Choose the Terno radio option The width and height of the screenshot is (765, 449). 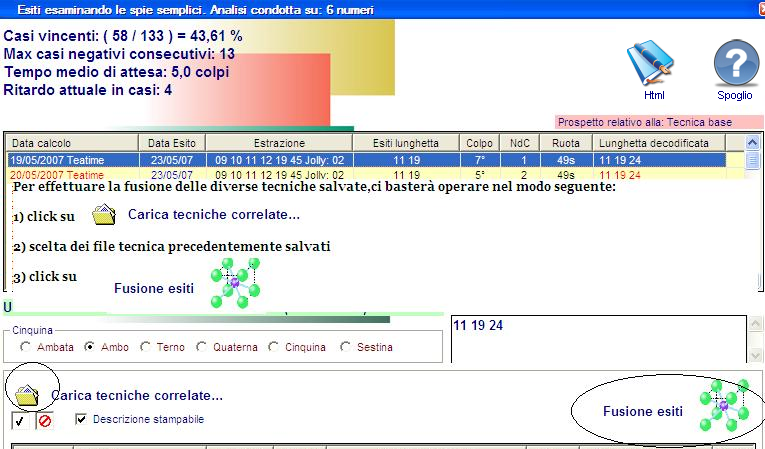tap(146, 347)
